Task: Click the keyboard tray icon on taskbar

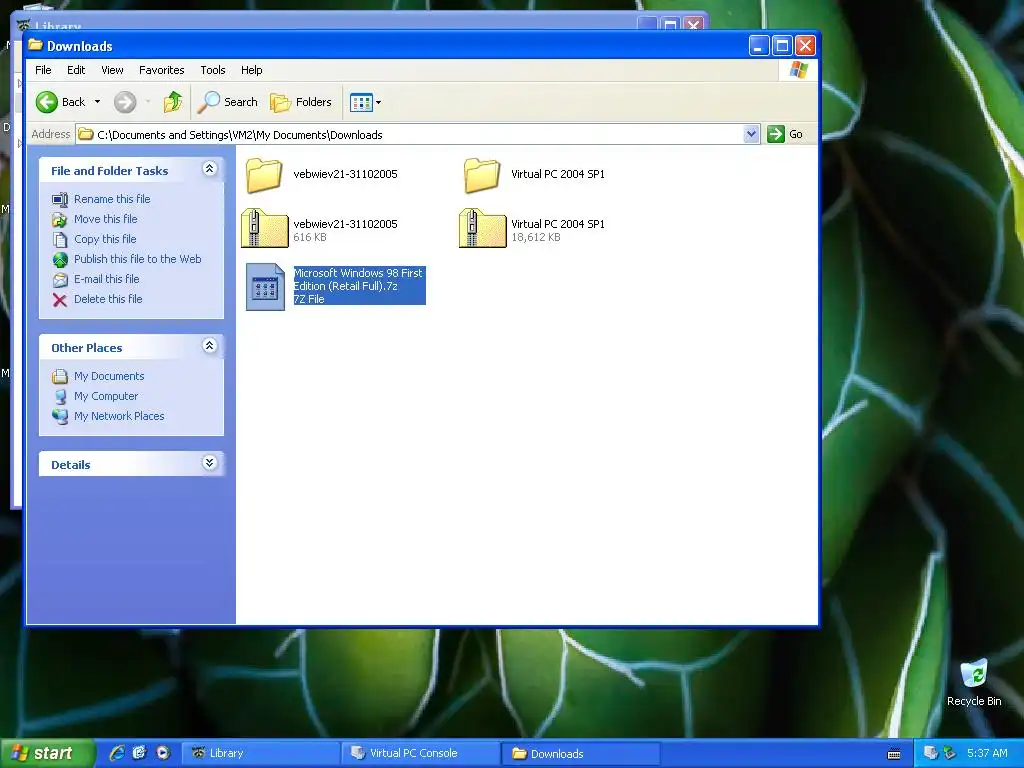Action: [x=894, y=754]
